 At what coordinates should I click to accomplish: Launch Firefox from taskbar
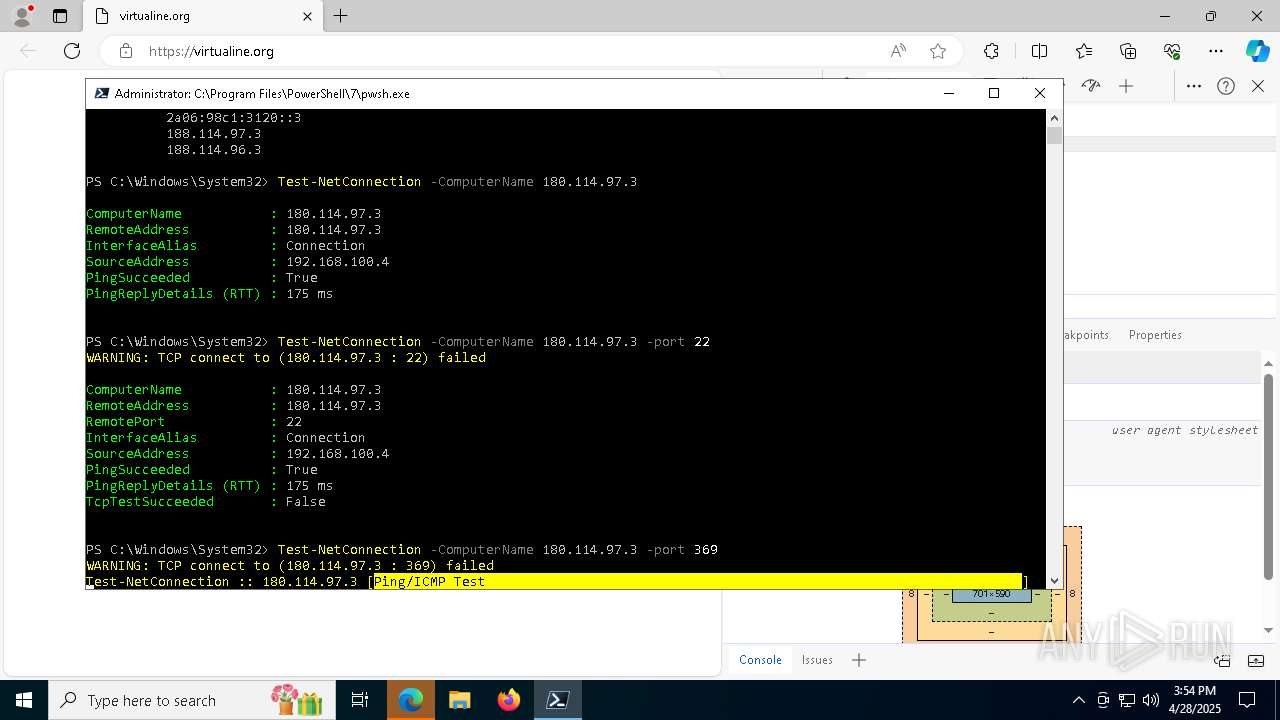coord(508,700)
